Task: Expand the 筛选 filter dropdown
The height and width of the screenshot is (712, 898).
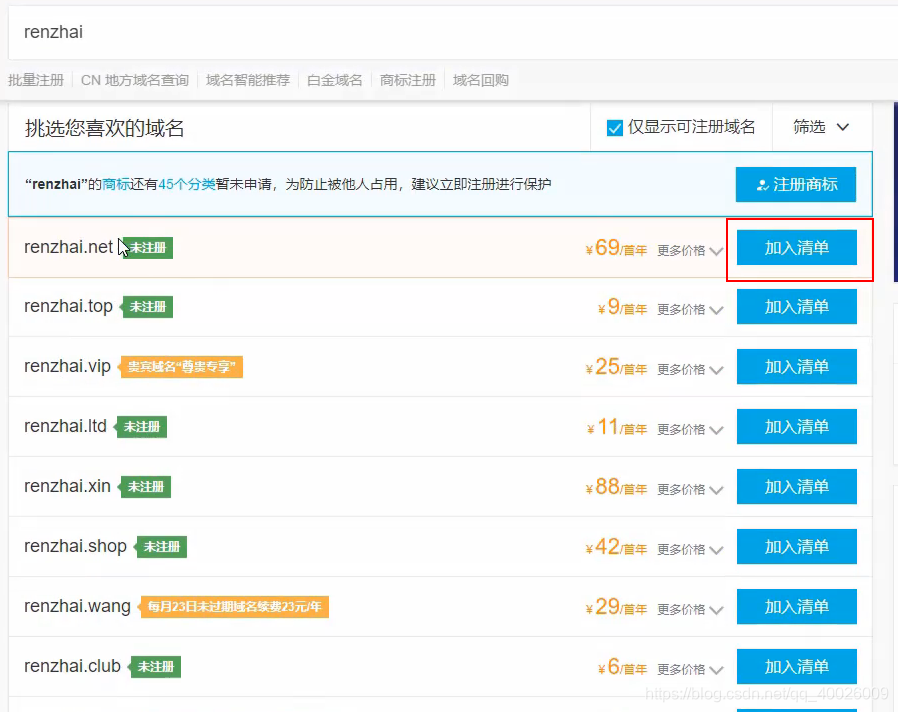Action: coord(821,127)
